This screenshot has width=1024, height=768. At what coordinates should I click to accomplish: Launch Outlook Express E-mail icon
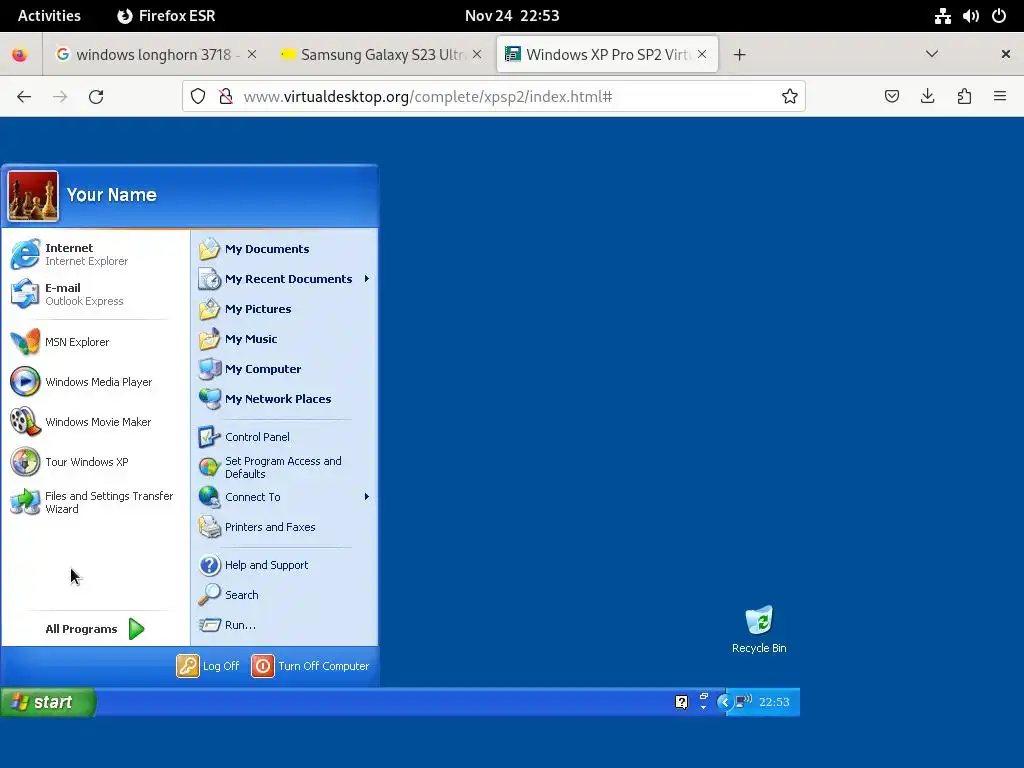[x=25, y=294]
